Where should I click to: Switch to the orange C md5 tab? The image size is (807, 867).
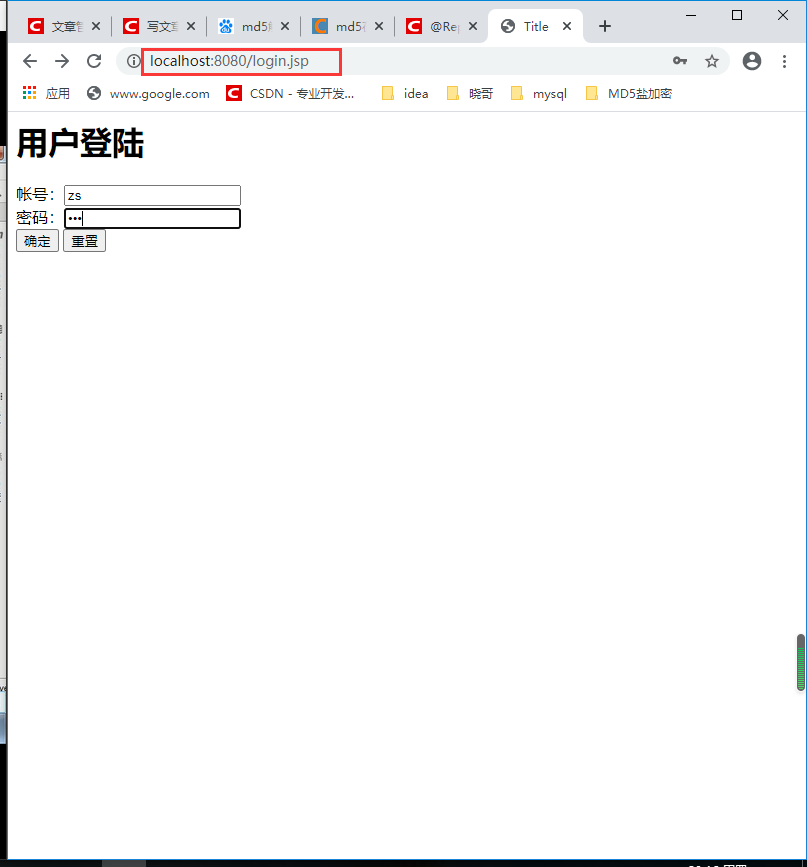tap(339, 26)
